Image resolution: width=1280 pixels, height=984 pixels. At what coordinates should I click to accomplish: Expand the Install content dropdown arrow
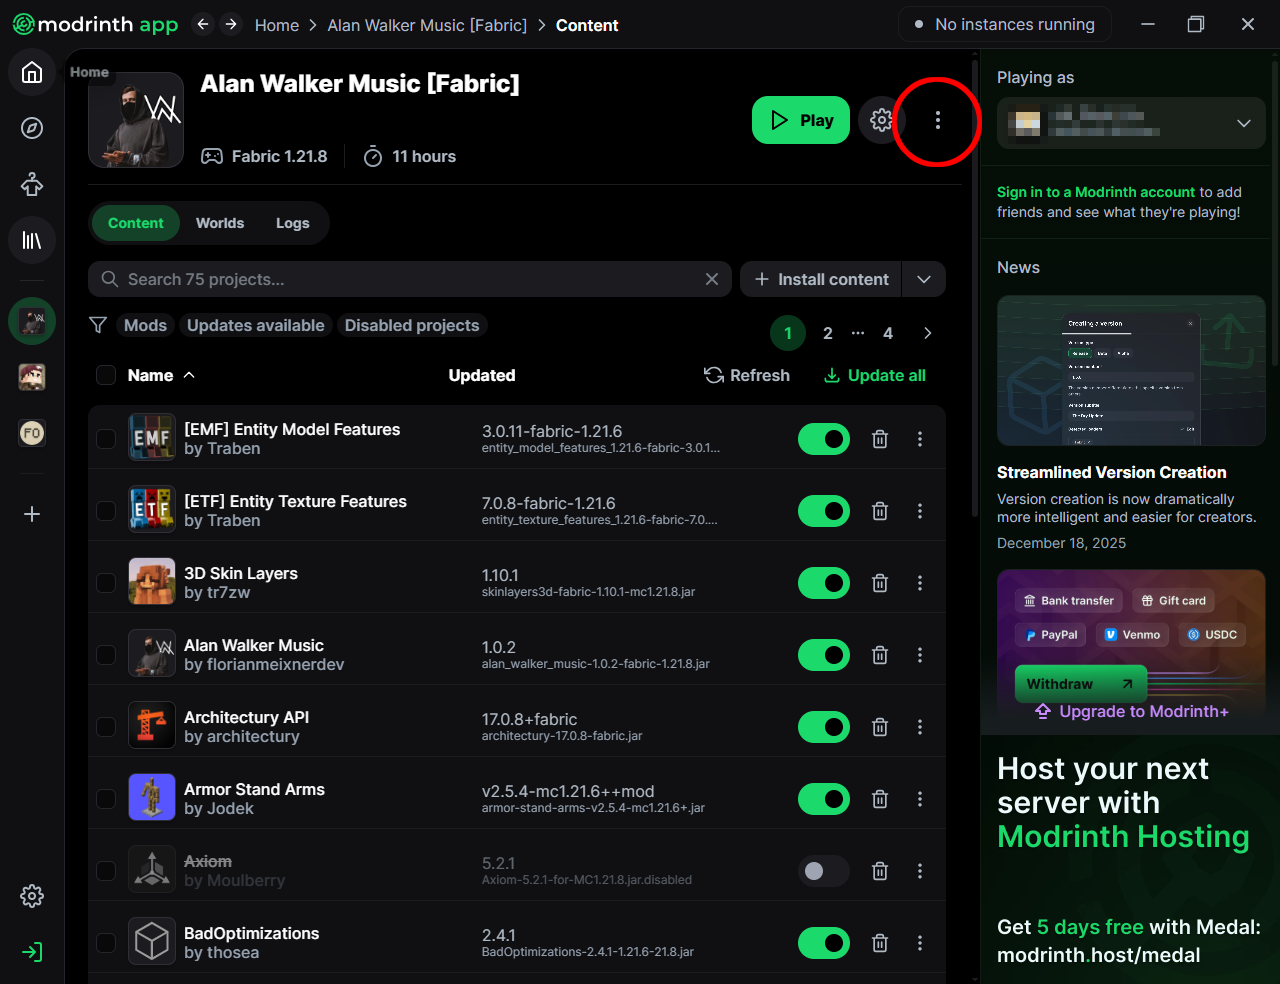(x=924, y=279)
